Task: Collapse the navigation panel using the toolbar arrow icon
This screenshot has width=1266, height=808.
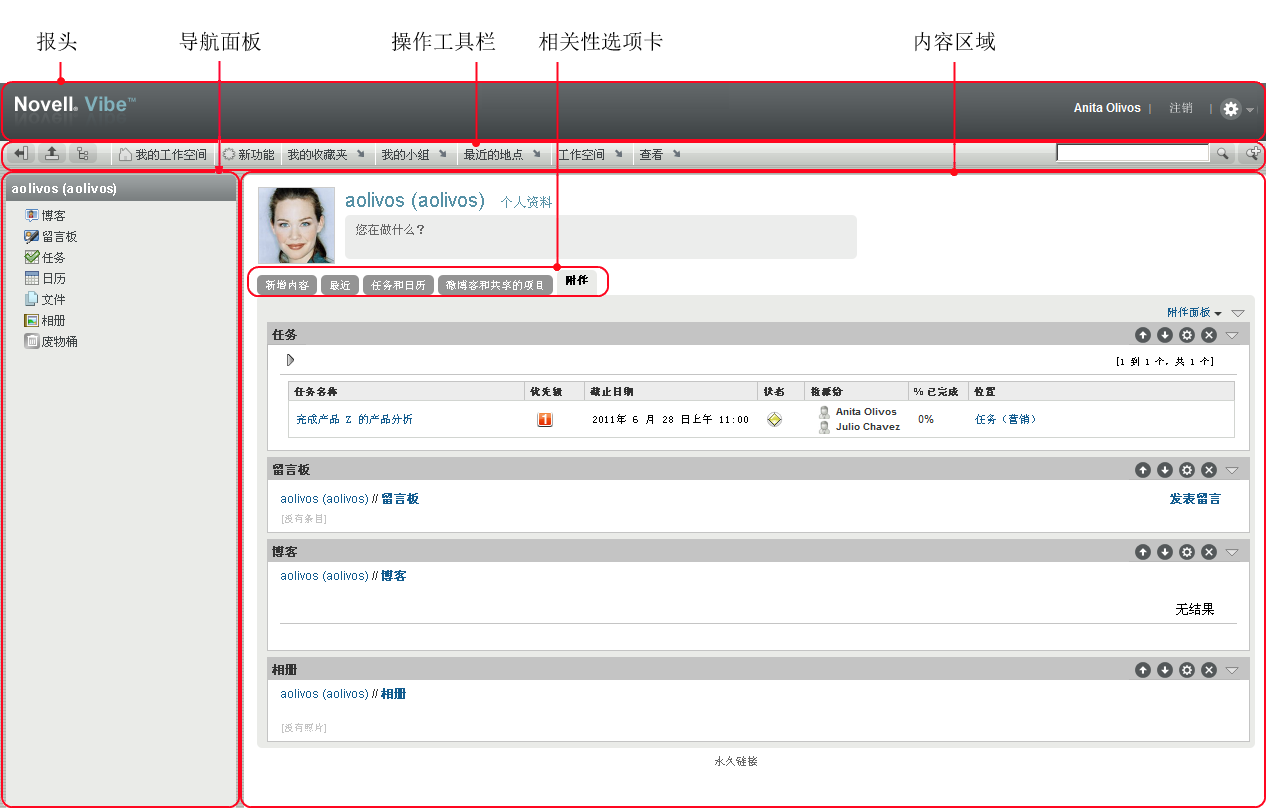Action: point(21,154)
